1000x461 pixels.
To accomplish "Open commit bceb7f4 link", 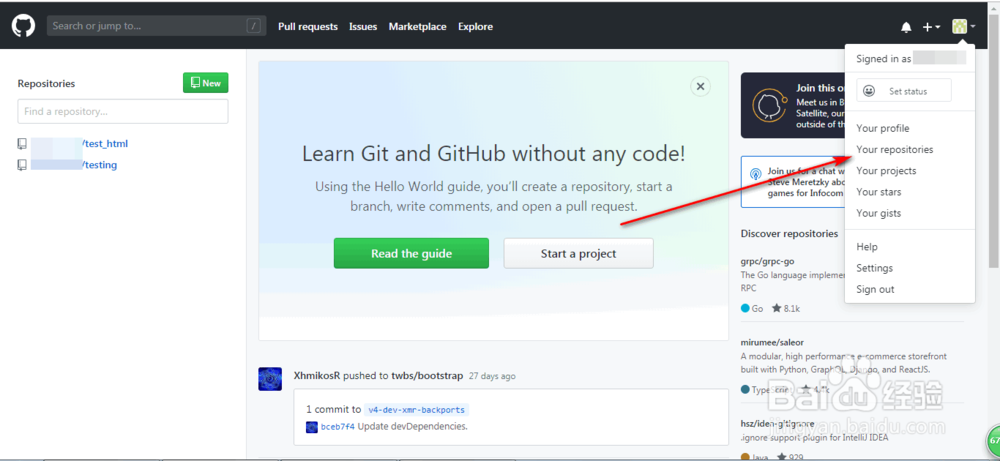I will tap(337, 427).
